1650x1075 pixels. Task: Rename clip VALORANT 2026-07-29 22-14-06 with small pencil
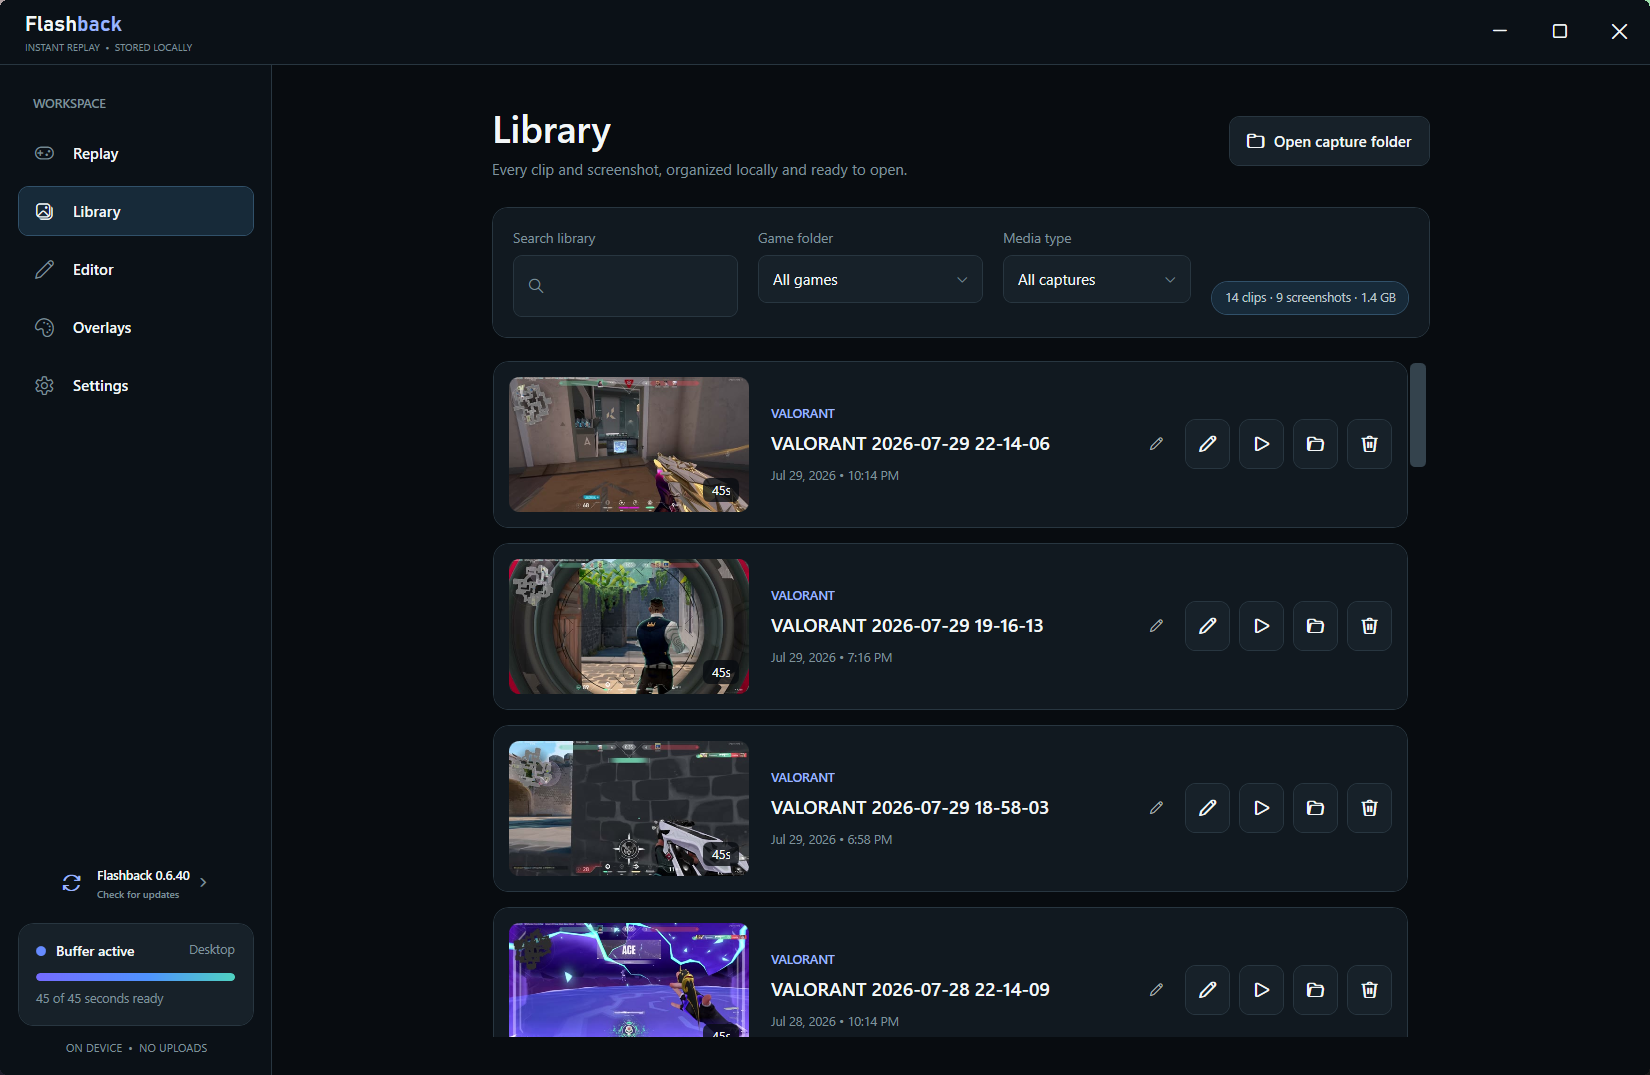1156,444
